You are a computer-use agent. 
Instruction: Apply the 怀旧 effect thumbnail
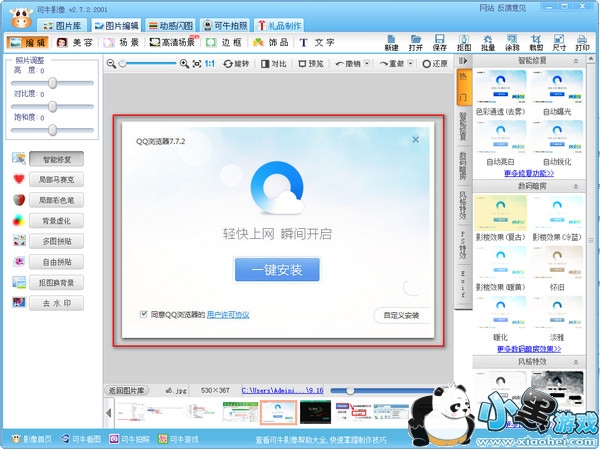(557, 262)
